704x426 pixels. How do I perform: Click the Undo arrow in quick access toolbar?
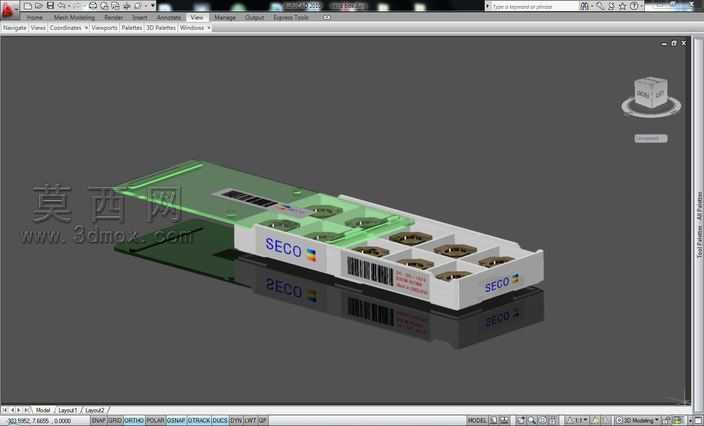61,6
